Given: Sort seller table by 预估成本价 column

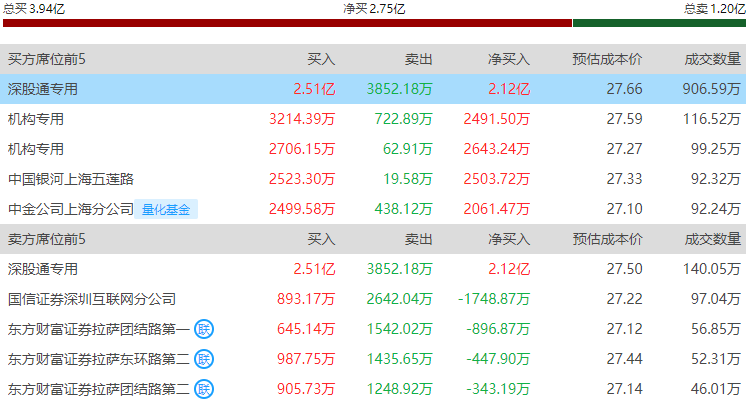Looking at the screenshot, I should pos(607,239).
